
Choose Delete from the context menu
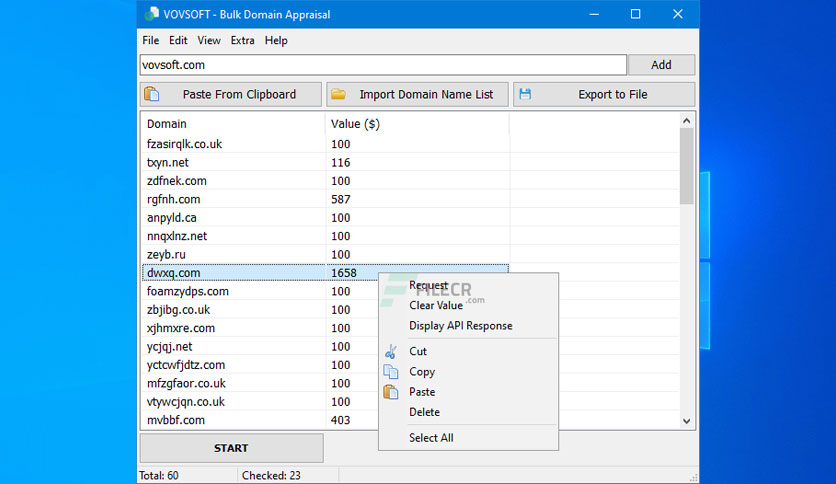tap(468, 412)
